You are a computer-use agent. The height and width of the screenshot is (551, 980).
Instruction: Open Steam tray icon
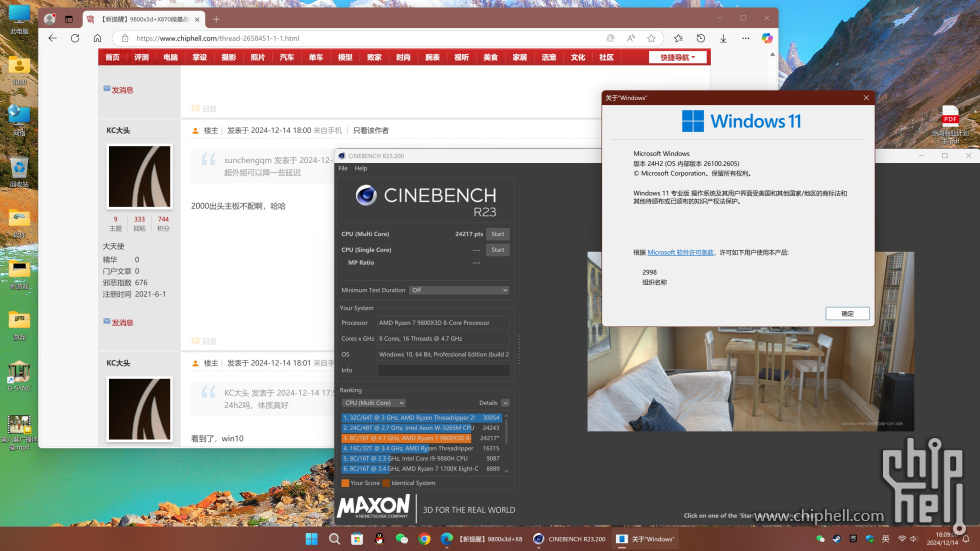(837, 539)
